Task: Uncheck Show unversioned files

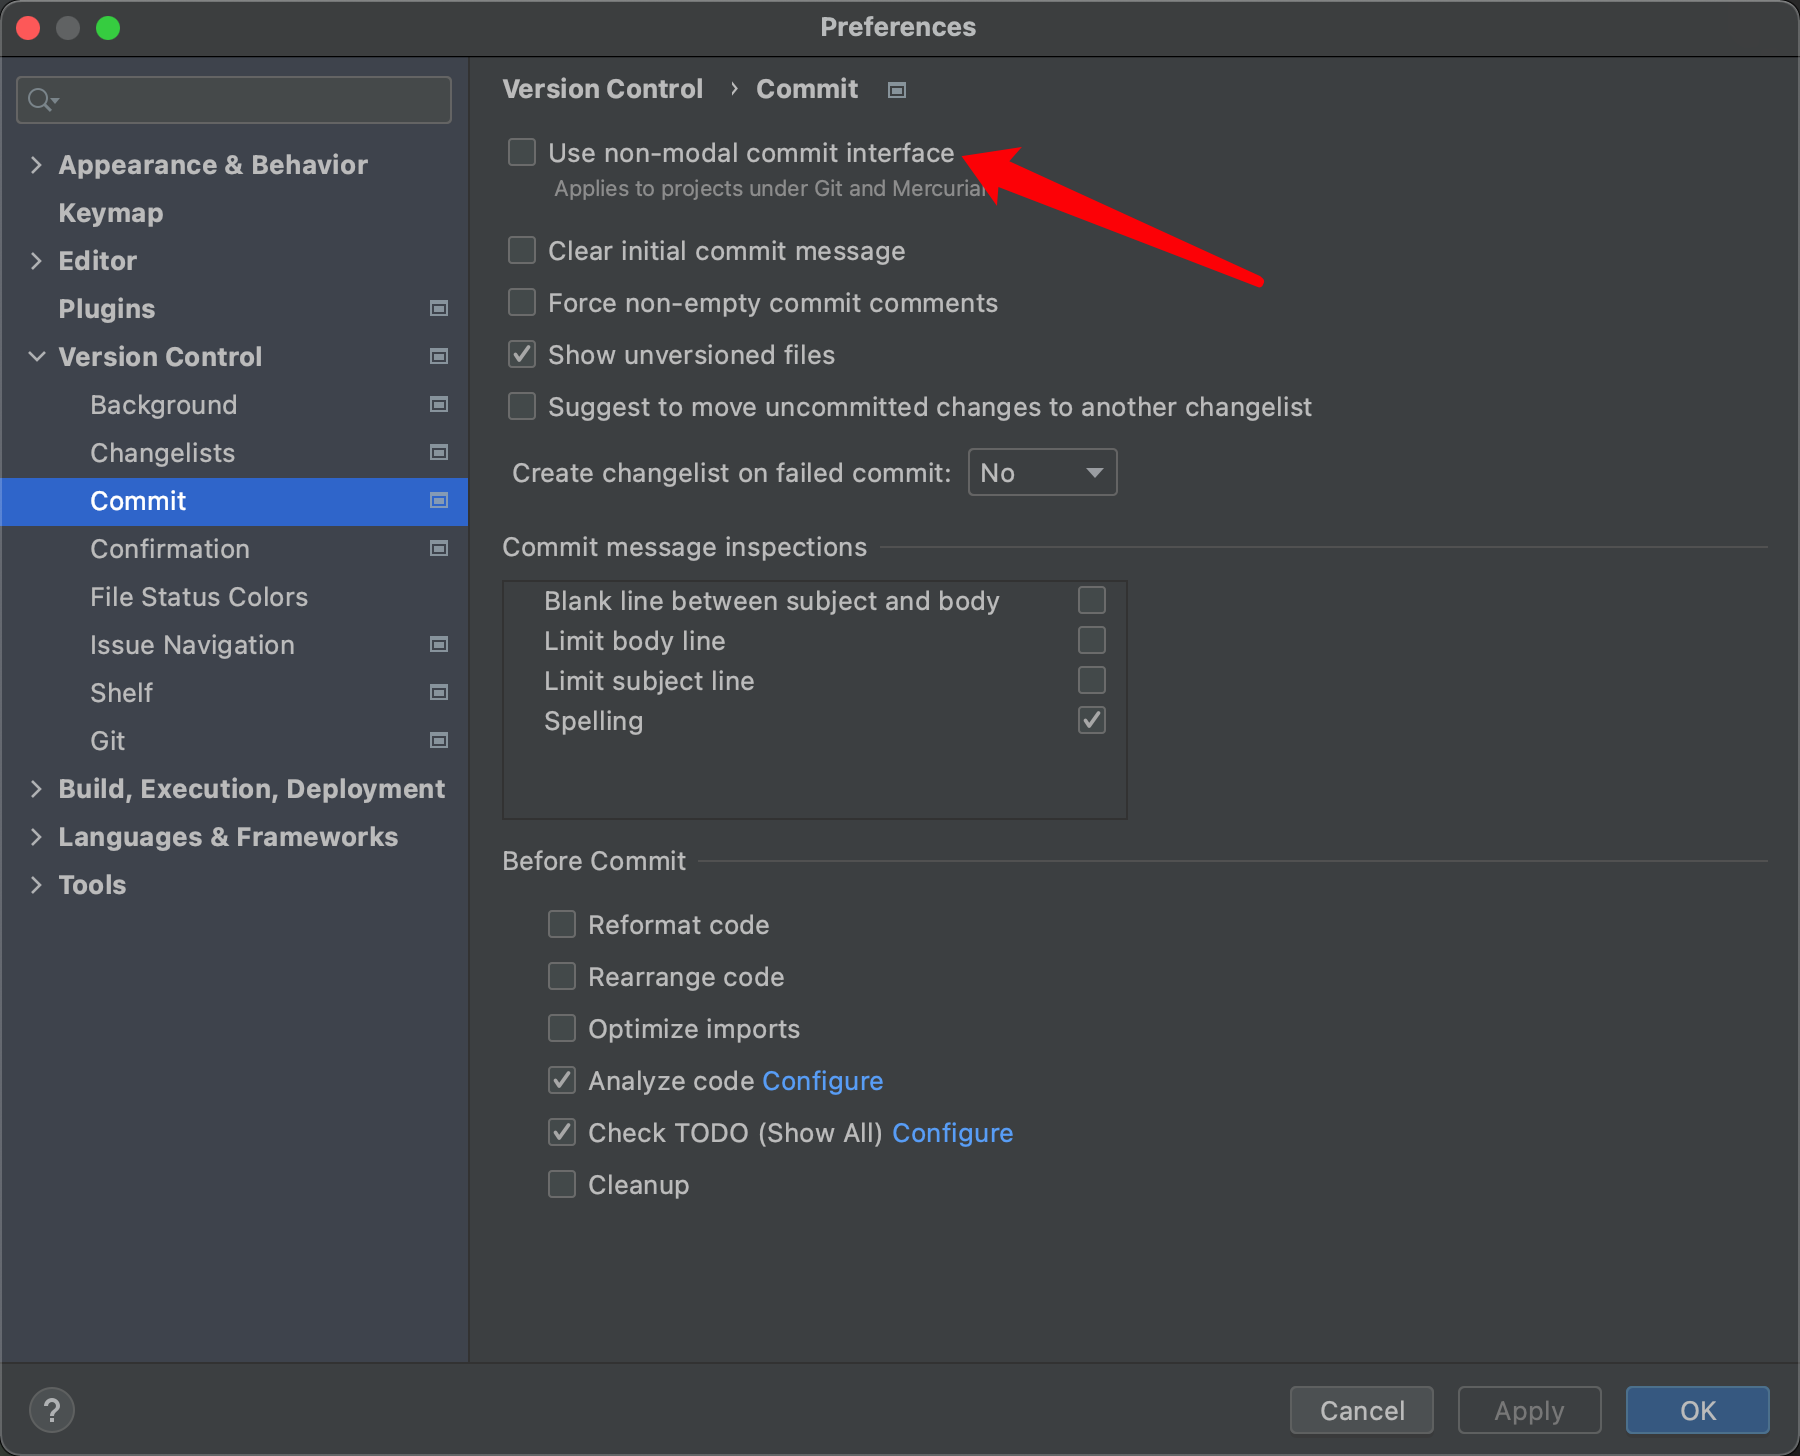Action: pyautogui.click(x=522, y=355)
